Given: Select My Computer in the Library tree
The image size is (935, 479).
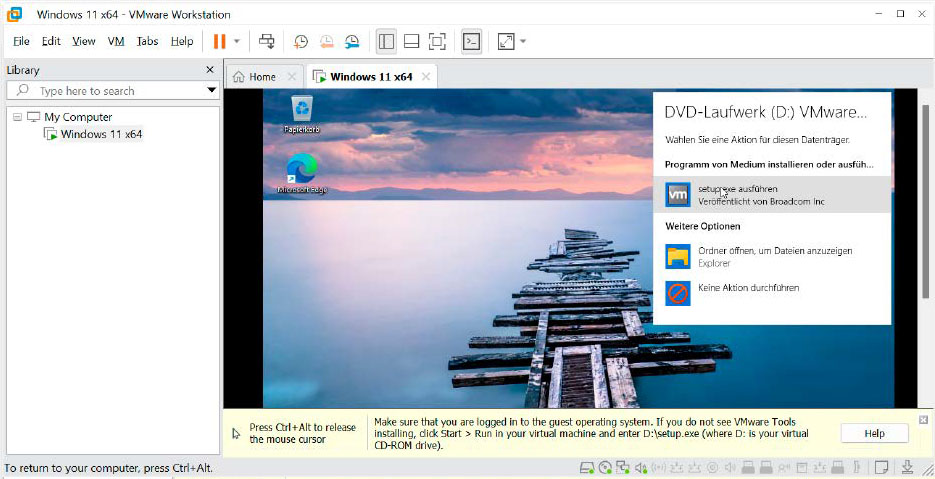Looking at the screenshot, I should point(78,117).
